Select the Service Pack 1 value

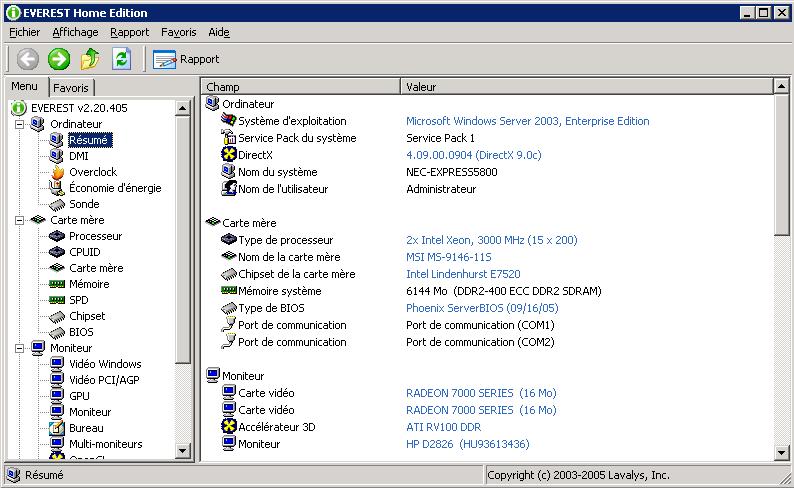[x=440, y=138]
